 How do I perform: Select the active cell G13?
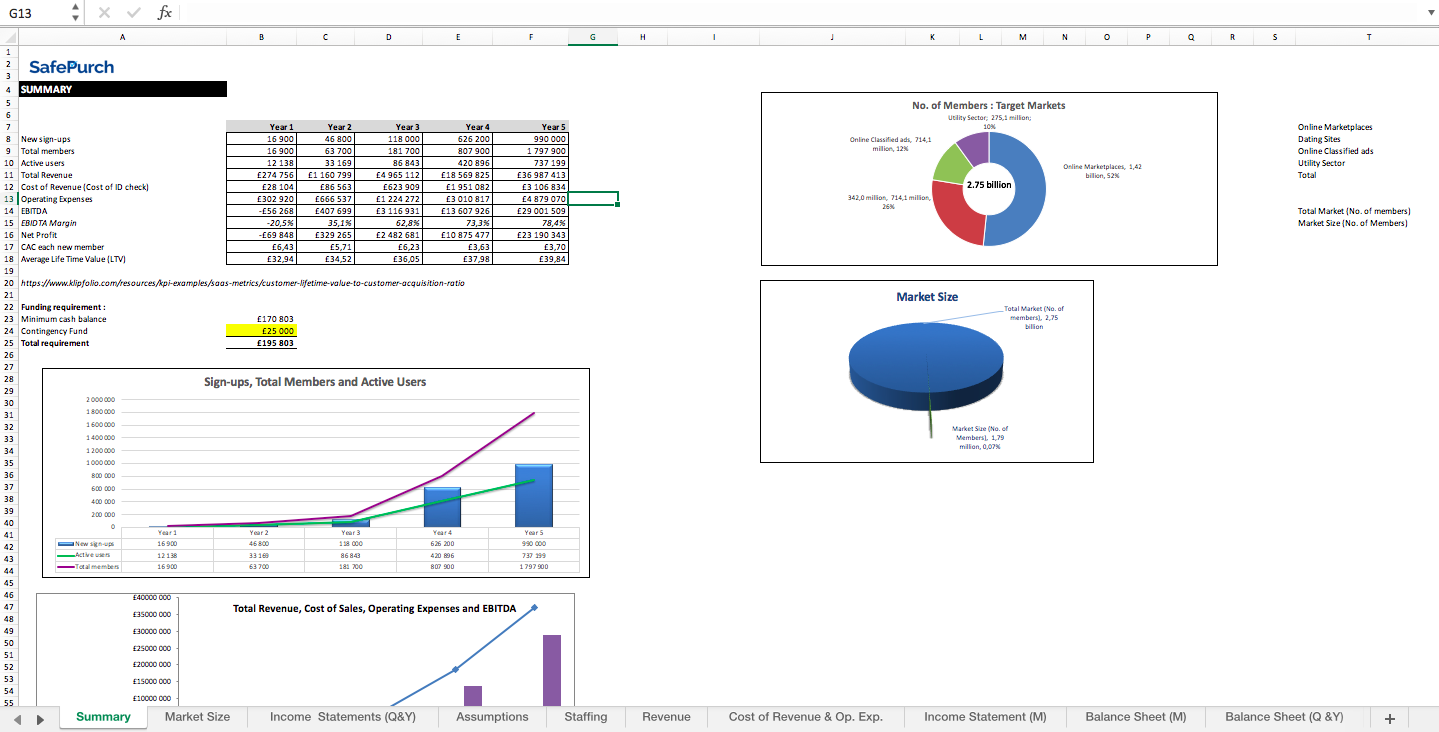tap(593, 199)
